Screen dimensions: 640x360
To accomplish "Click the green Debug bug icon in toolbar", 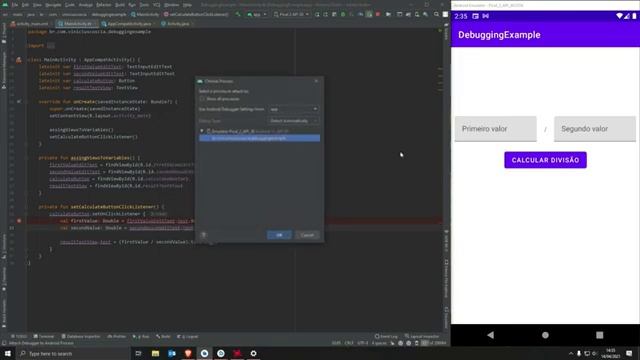I will point(343,14).
